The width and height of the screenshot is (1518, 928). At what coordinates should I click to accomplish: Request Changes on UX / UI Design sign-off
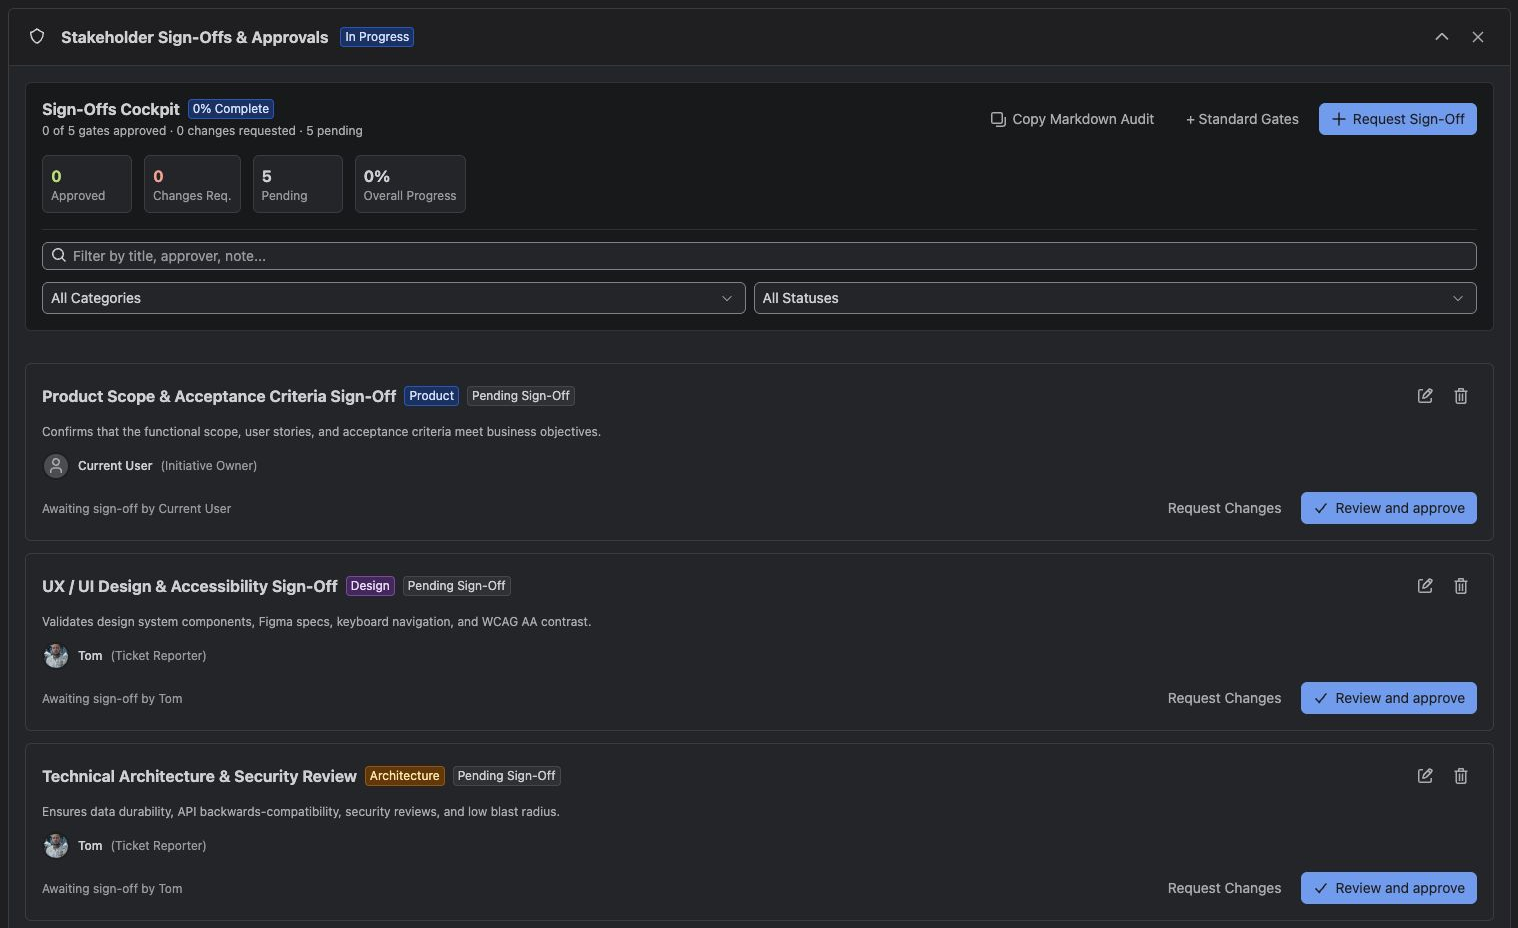1224,698
